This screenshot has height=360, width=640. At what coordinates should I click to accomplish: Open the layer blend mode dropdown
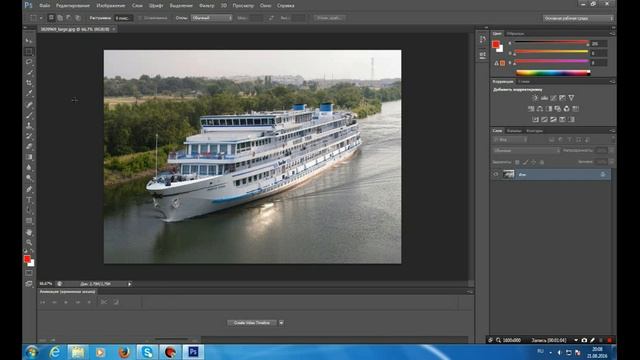(x=527, y=151)
